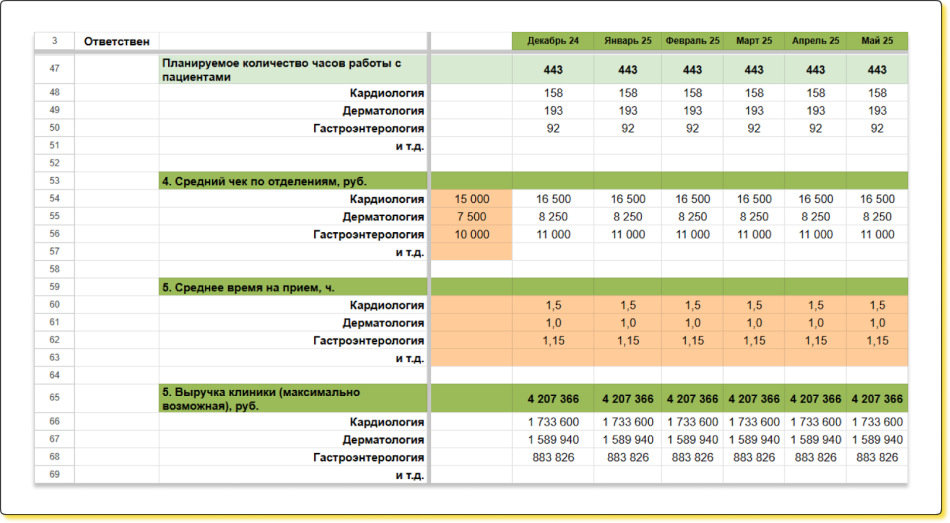The width and height of the screenshot is (950, 523).
Task: Click the "Май 25" column header
Action: [877, 41]
